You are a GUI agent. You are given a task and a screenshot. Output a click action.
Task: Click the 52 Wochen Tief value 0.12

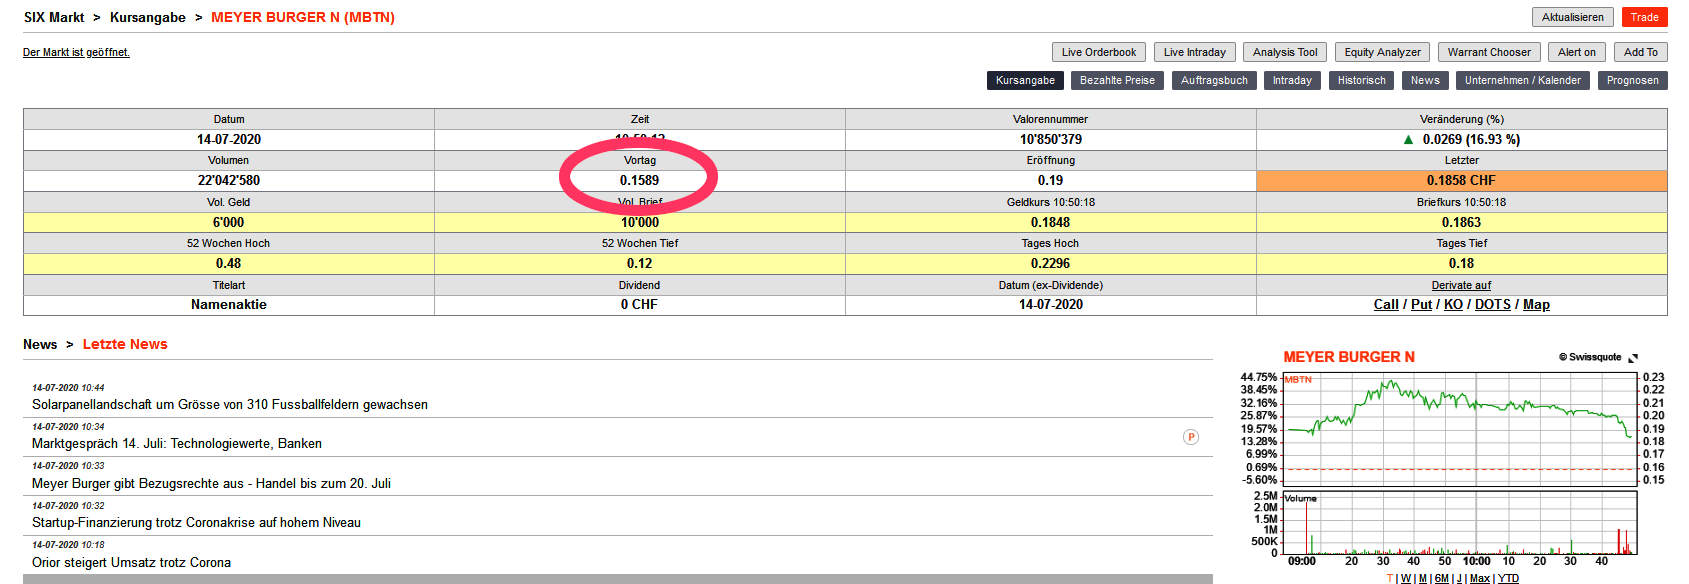[x=640, y=263]
